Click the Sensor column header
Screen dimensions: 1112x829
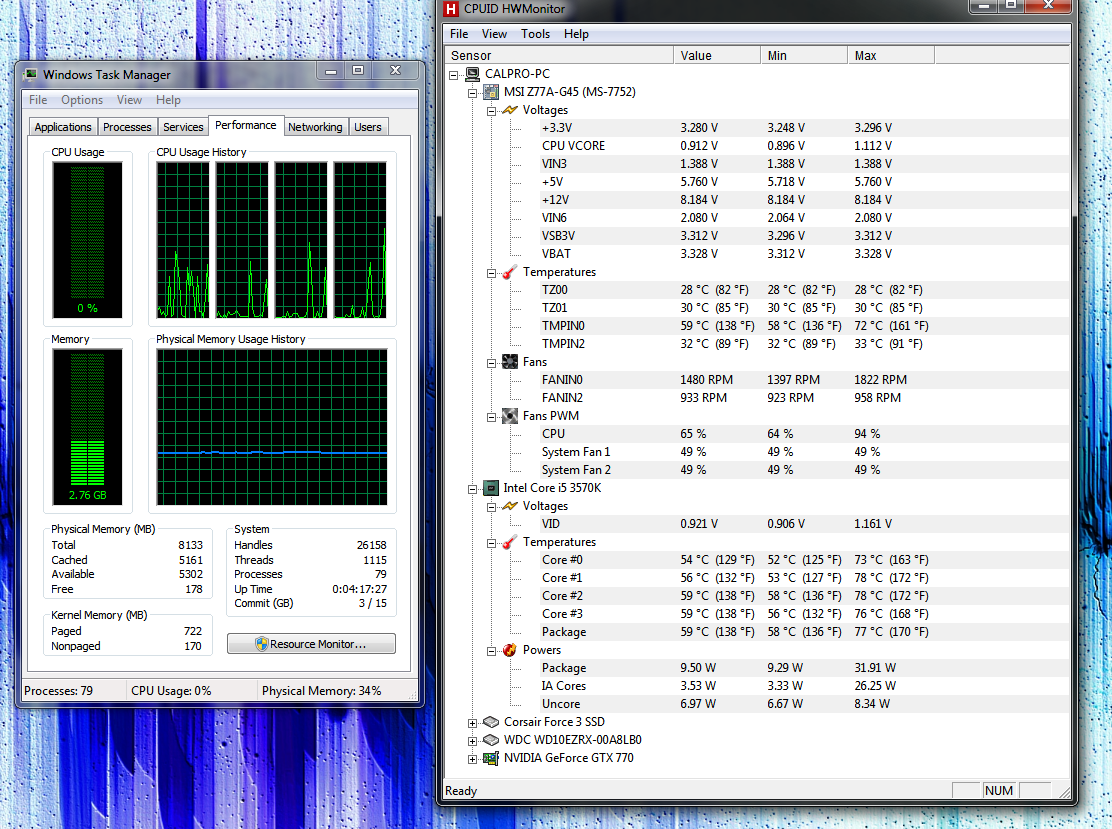click(x=559, y=55)
